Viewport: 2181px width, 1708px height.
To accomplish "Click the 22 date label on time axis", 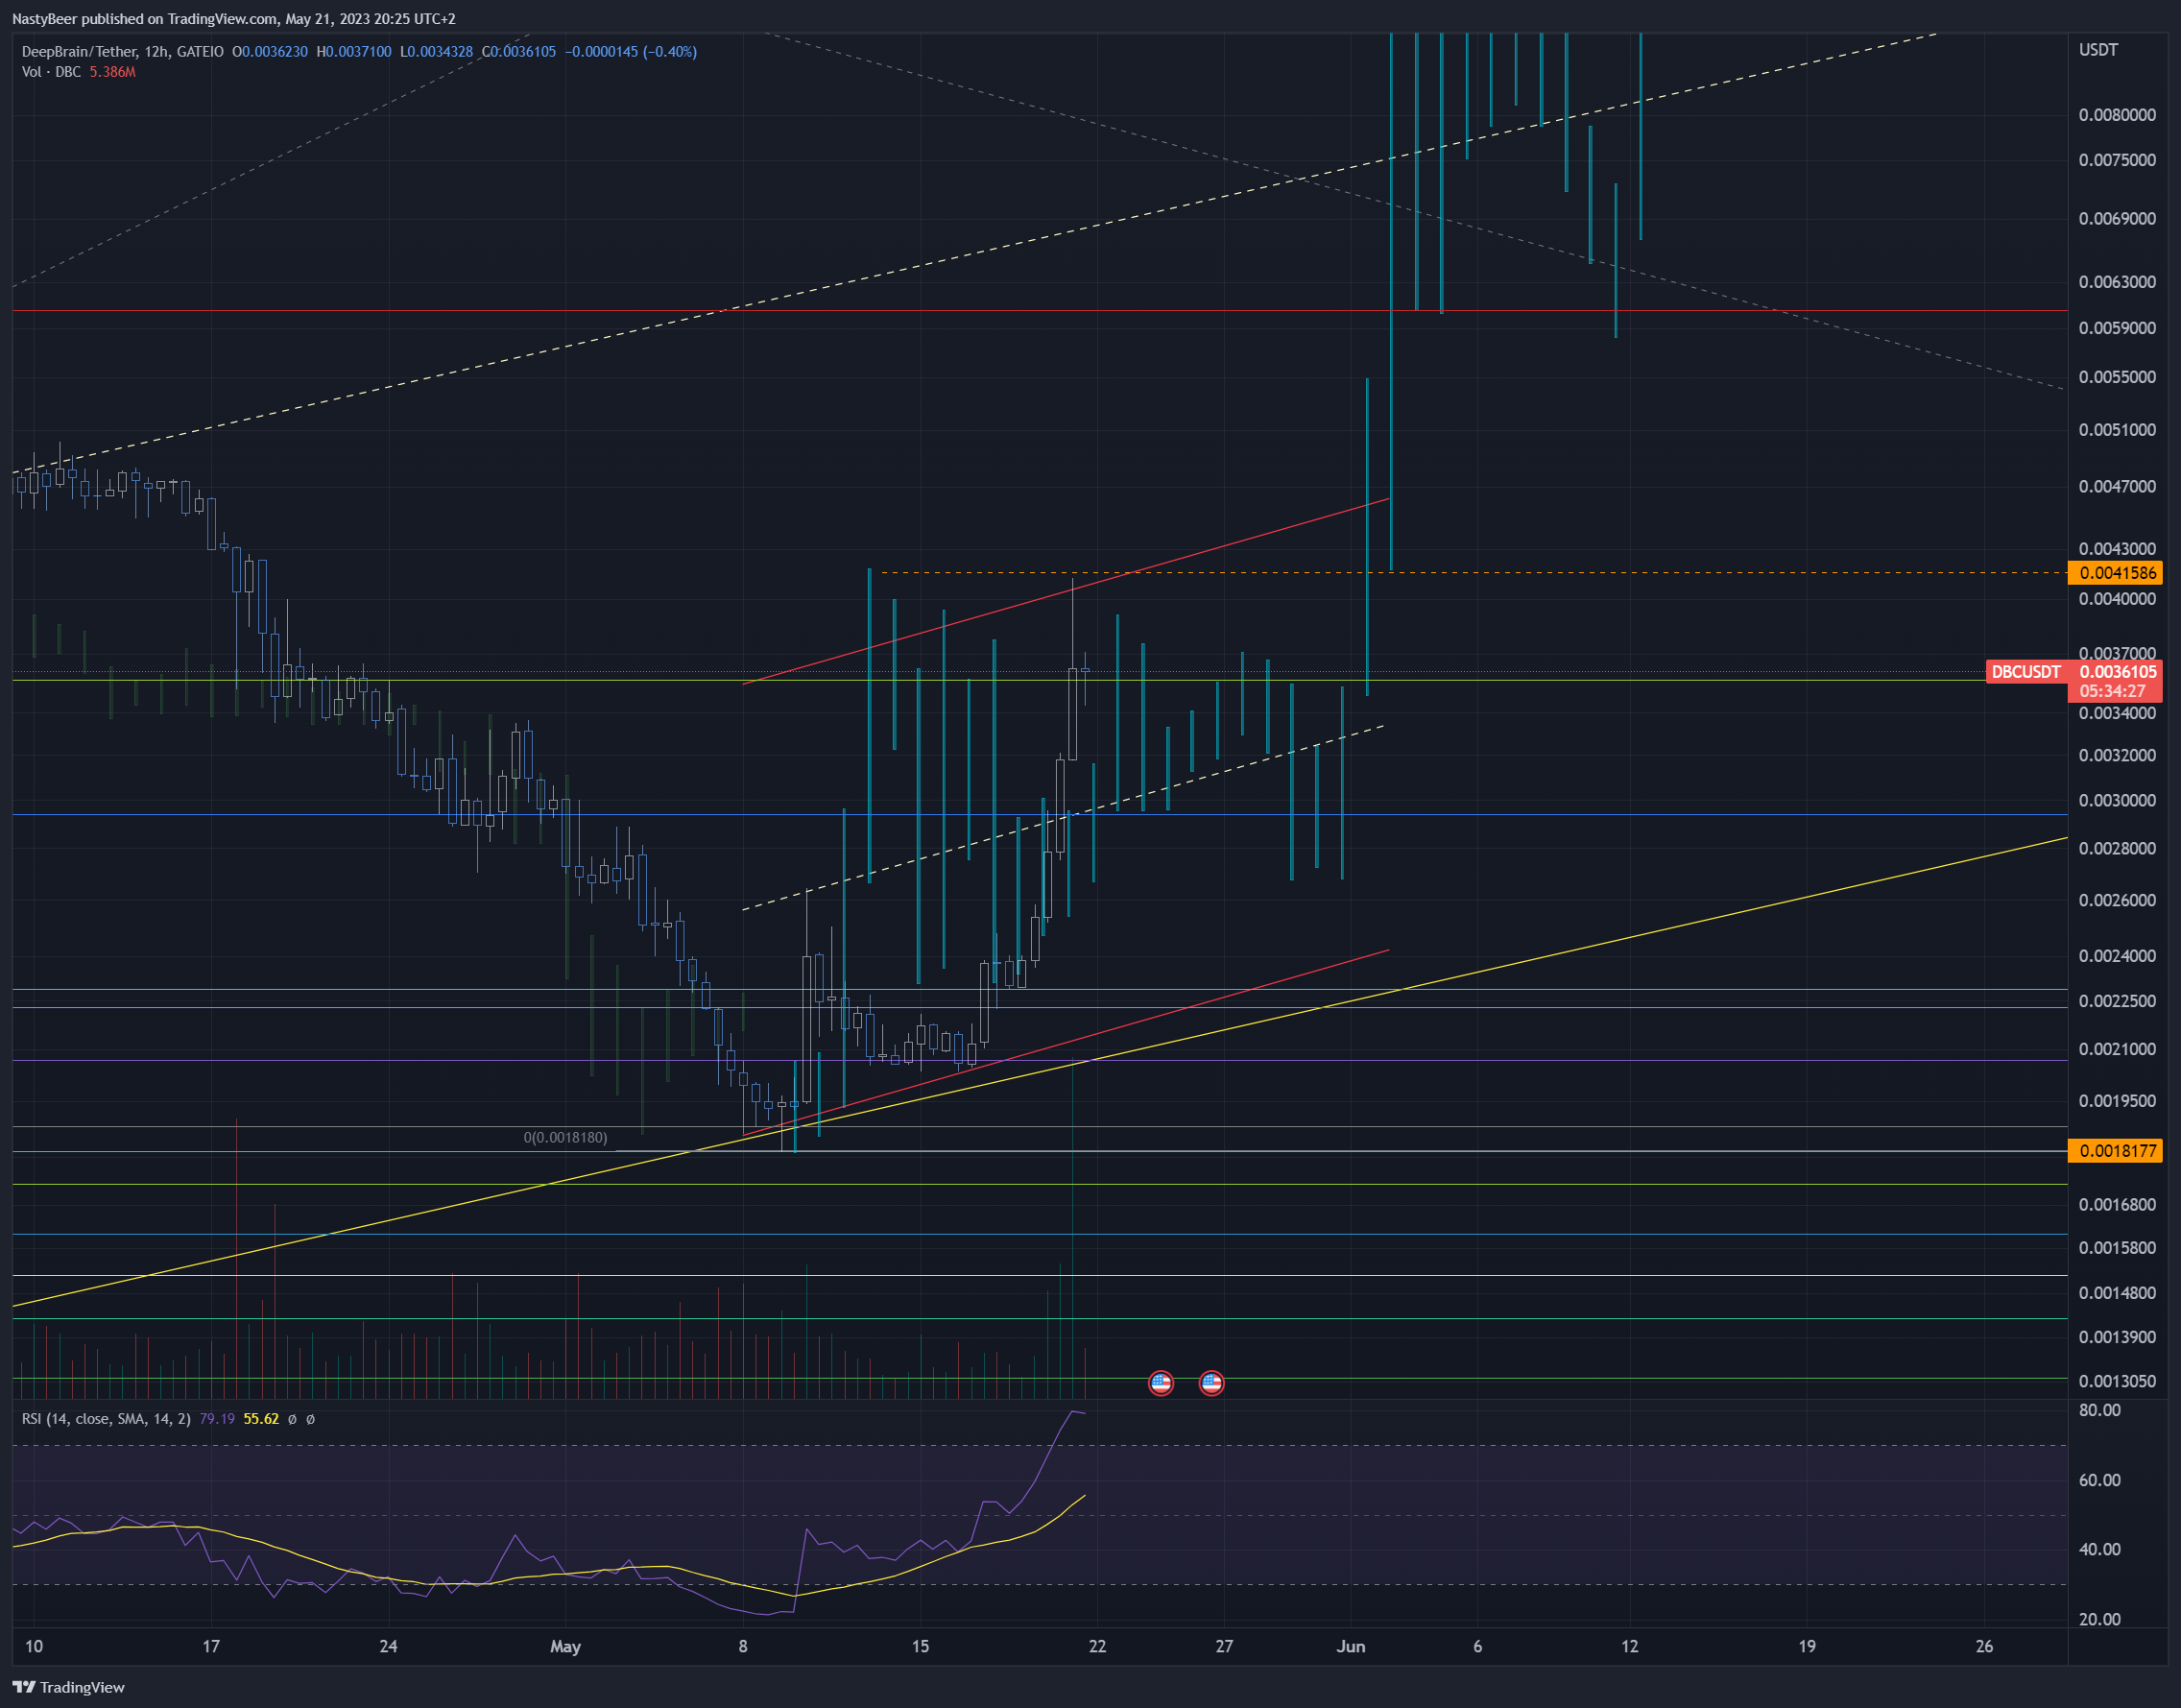I will point(1097,1646).
